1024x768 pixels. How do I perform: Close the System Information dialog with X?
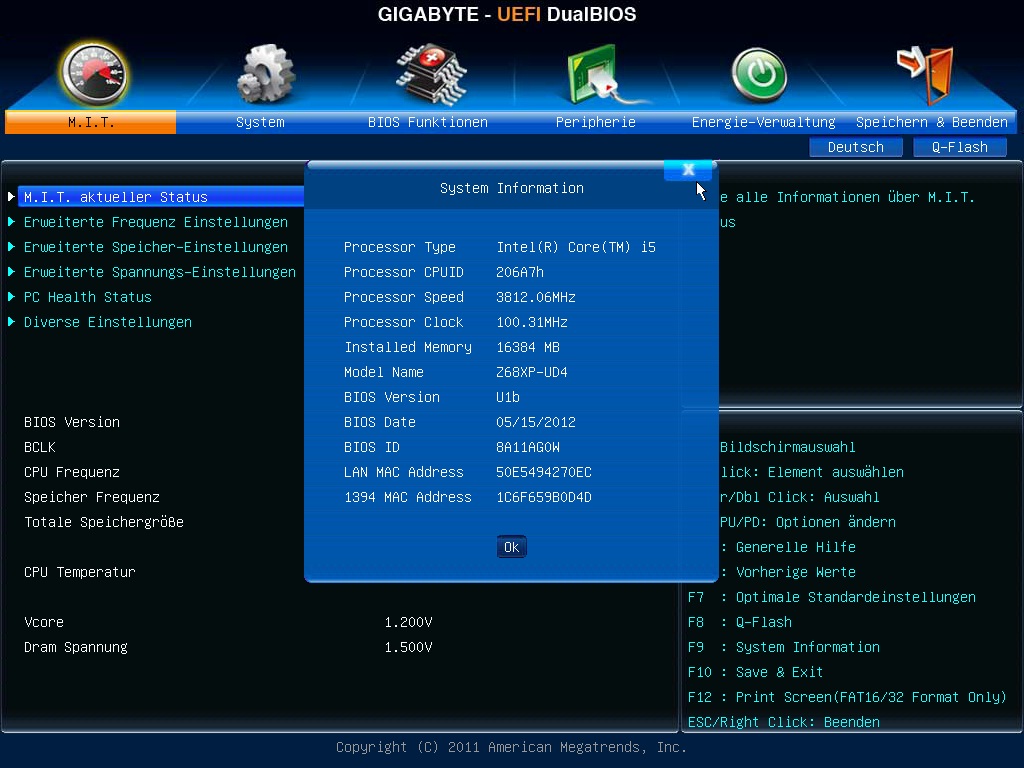click(x=688, y=170)
